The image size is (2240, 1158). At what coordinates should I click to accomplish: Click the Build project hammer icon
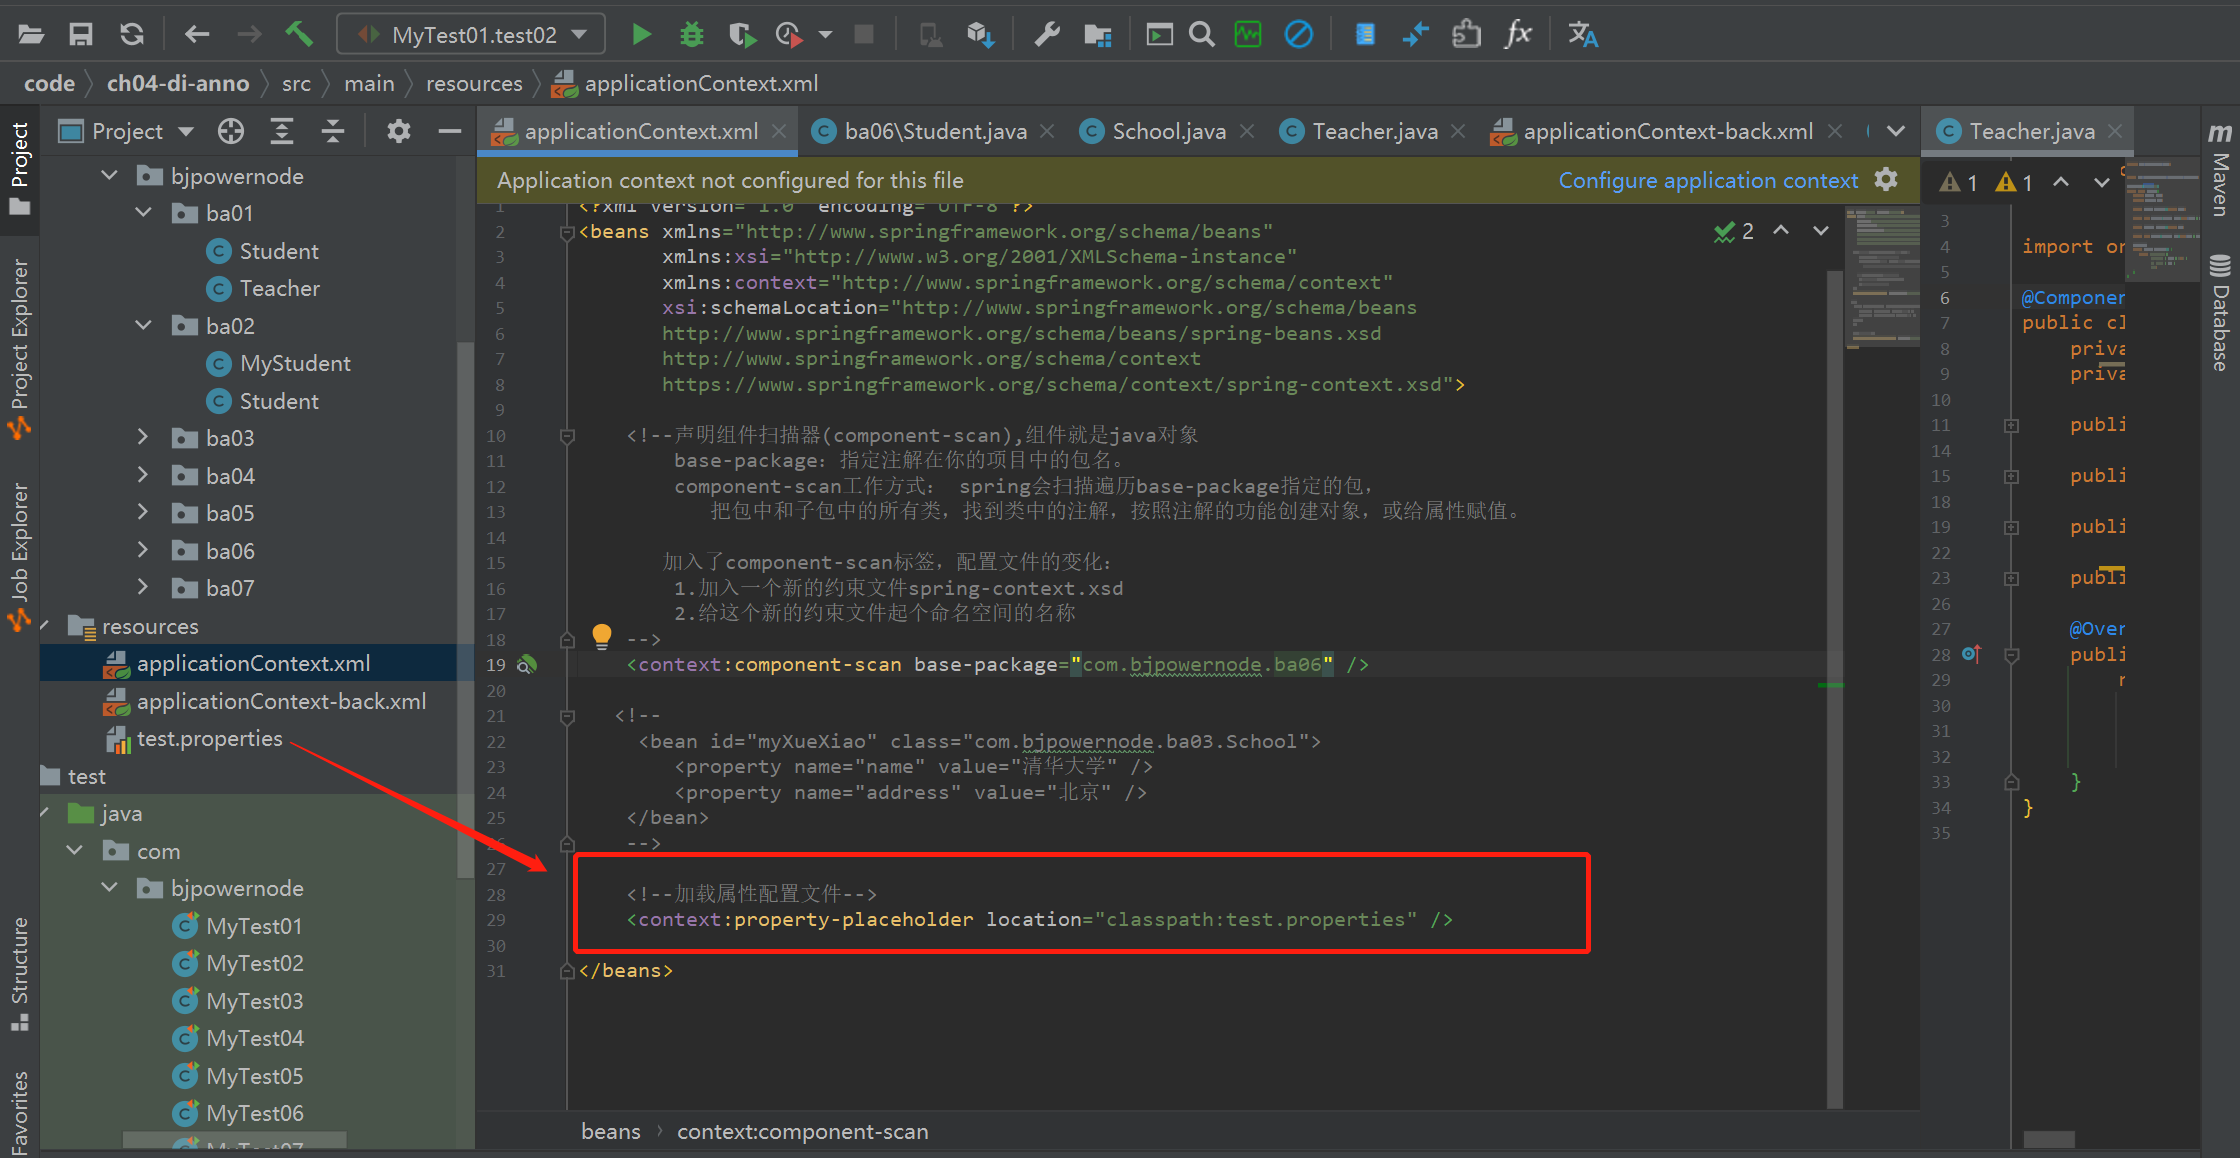[x=298, y=35]
